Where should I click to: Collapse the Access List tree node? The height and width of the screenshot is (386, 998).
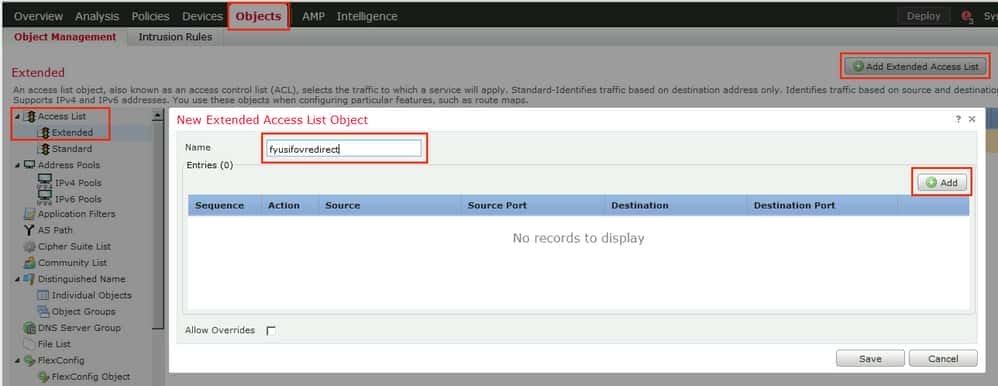(x=17, y=117)
